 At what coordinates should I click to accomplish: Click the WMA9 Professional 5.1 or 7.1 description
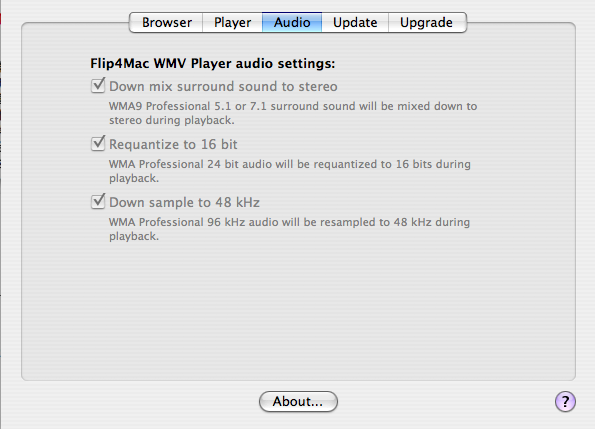coord(293,113)
